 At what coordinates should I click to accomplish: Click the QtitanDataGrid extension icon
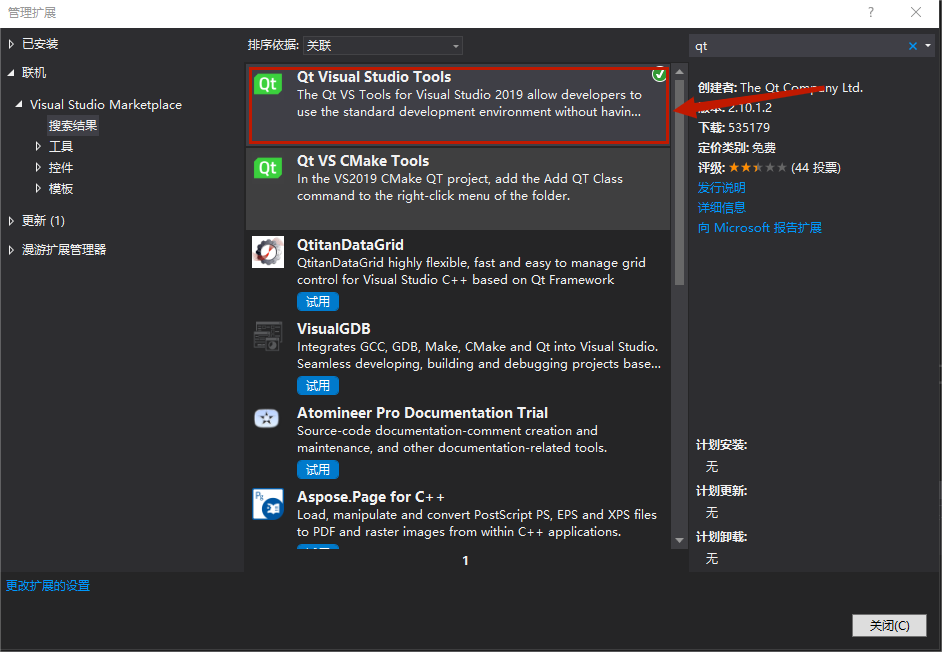[268, 252]
